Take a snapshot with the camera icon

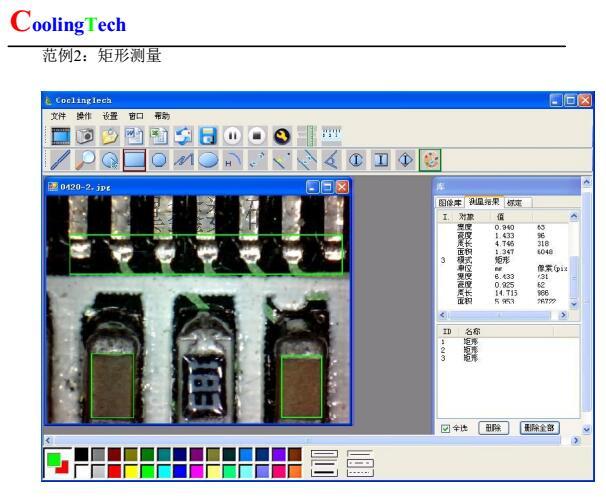coord(85,136)
